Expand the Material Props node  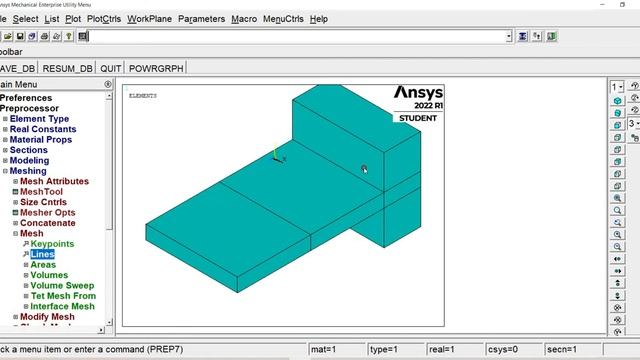tap(5, 140)
